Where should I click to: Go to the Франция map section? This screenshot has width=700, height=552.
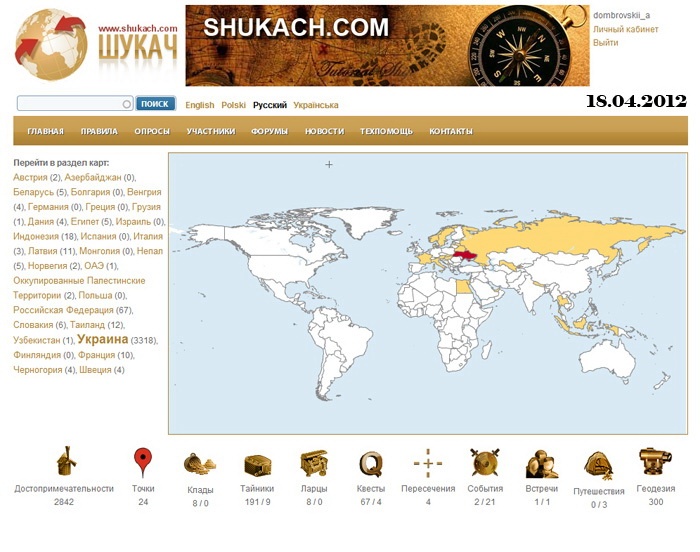96,355
